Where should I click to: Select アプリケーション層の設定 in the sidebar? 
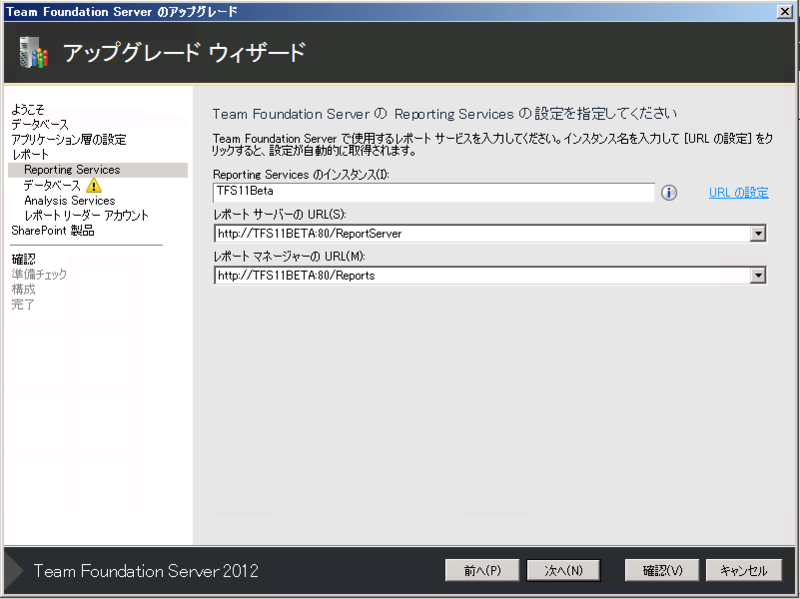69,139
